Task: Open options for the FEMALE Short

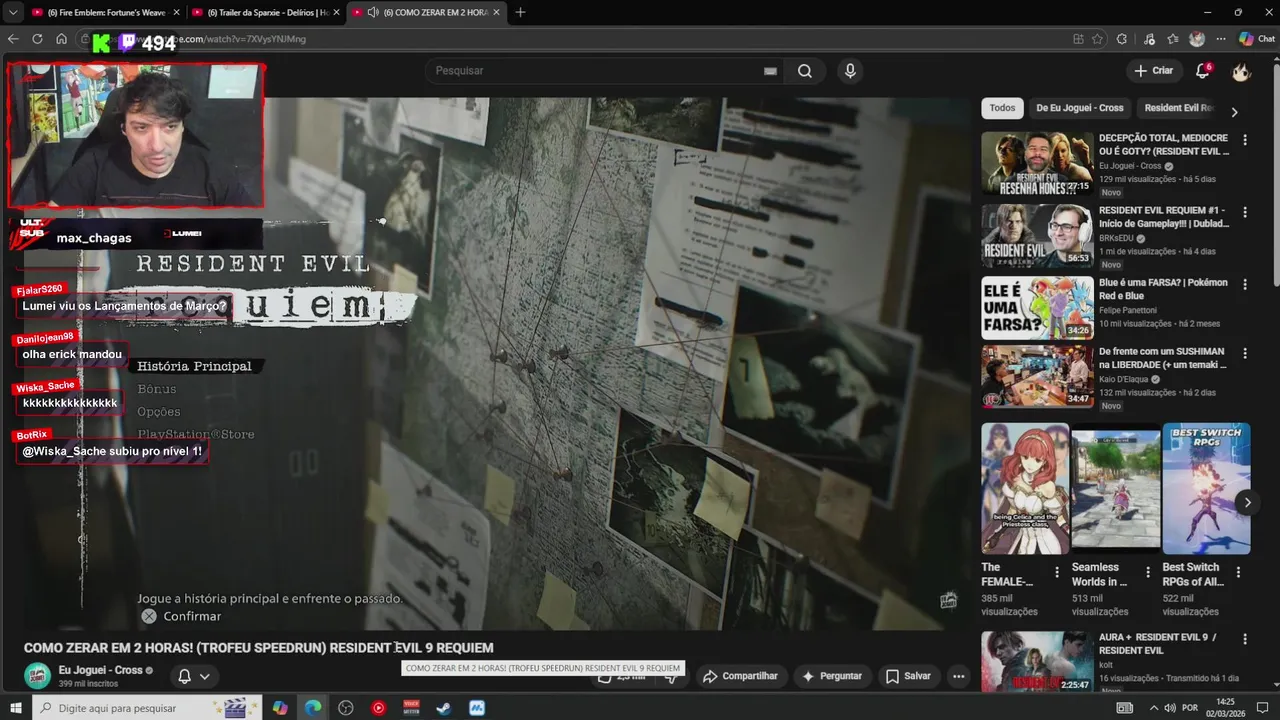Action: (x=1057, y=573)
